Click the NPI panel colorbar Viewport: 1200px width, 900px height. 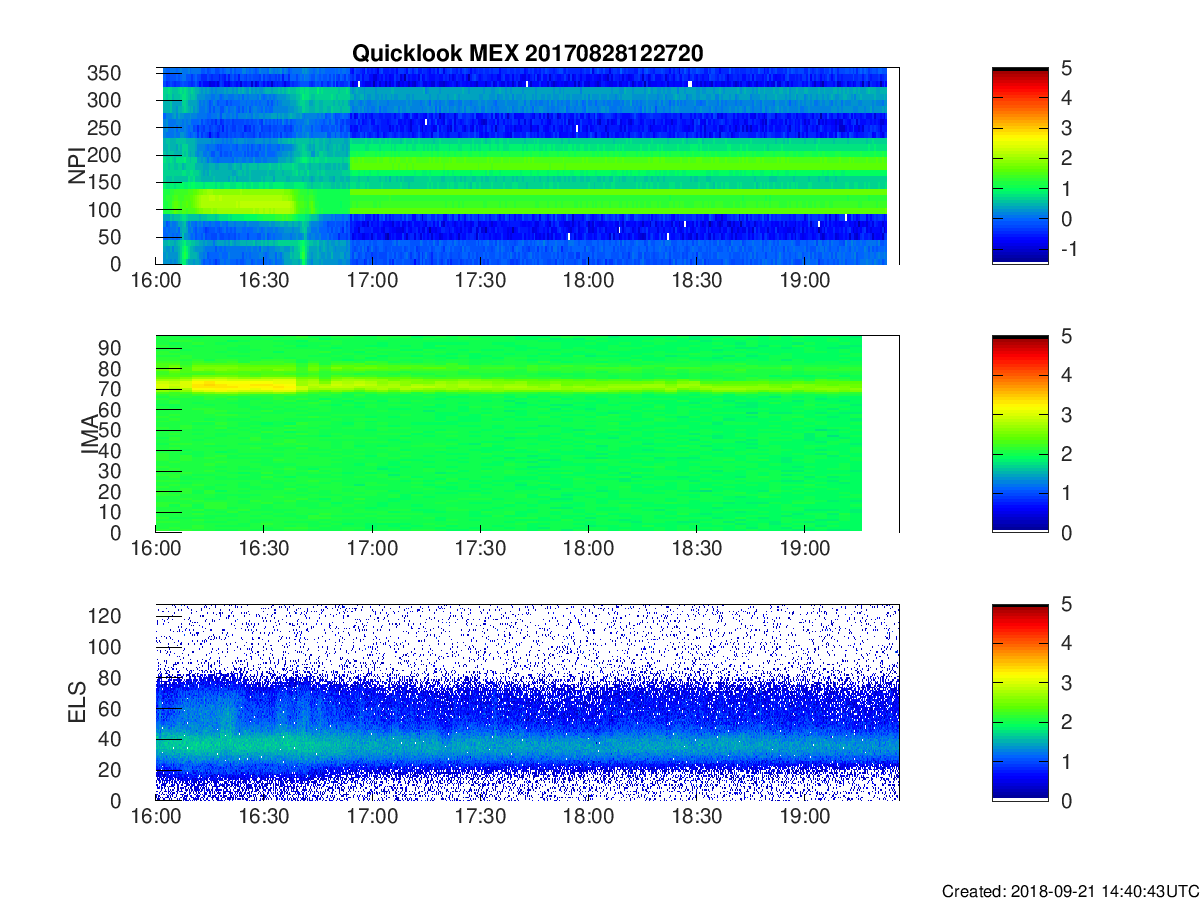coord(1020,166)
